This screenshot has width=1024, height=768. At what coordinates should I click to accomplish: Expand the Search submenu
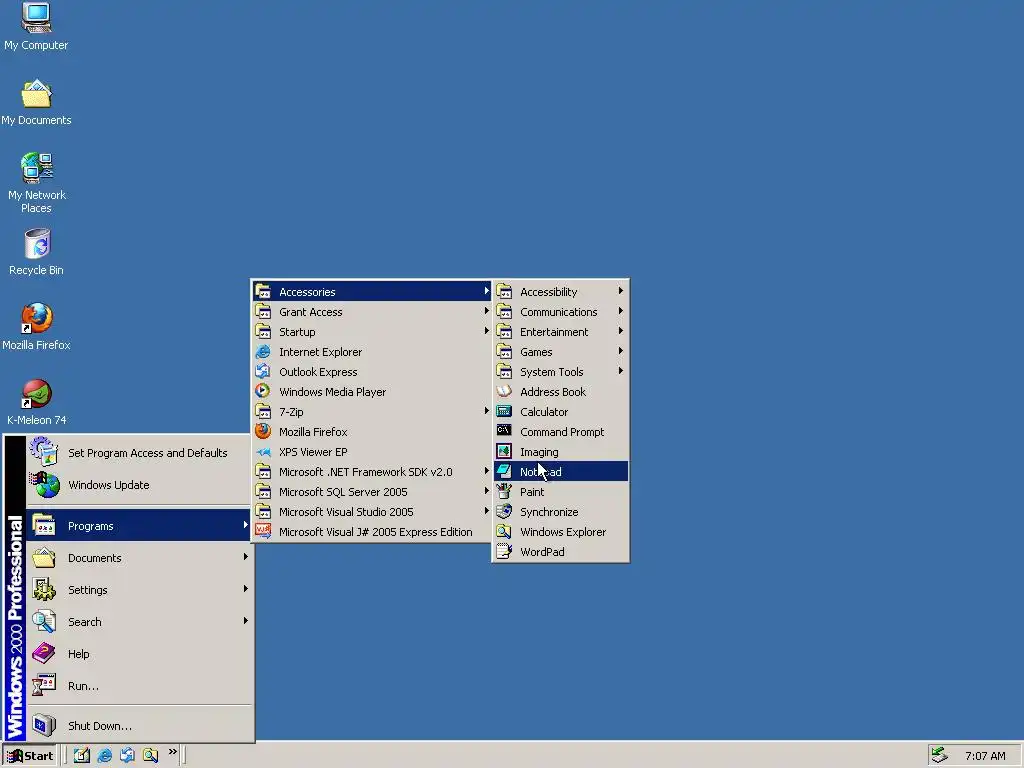140,622
